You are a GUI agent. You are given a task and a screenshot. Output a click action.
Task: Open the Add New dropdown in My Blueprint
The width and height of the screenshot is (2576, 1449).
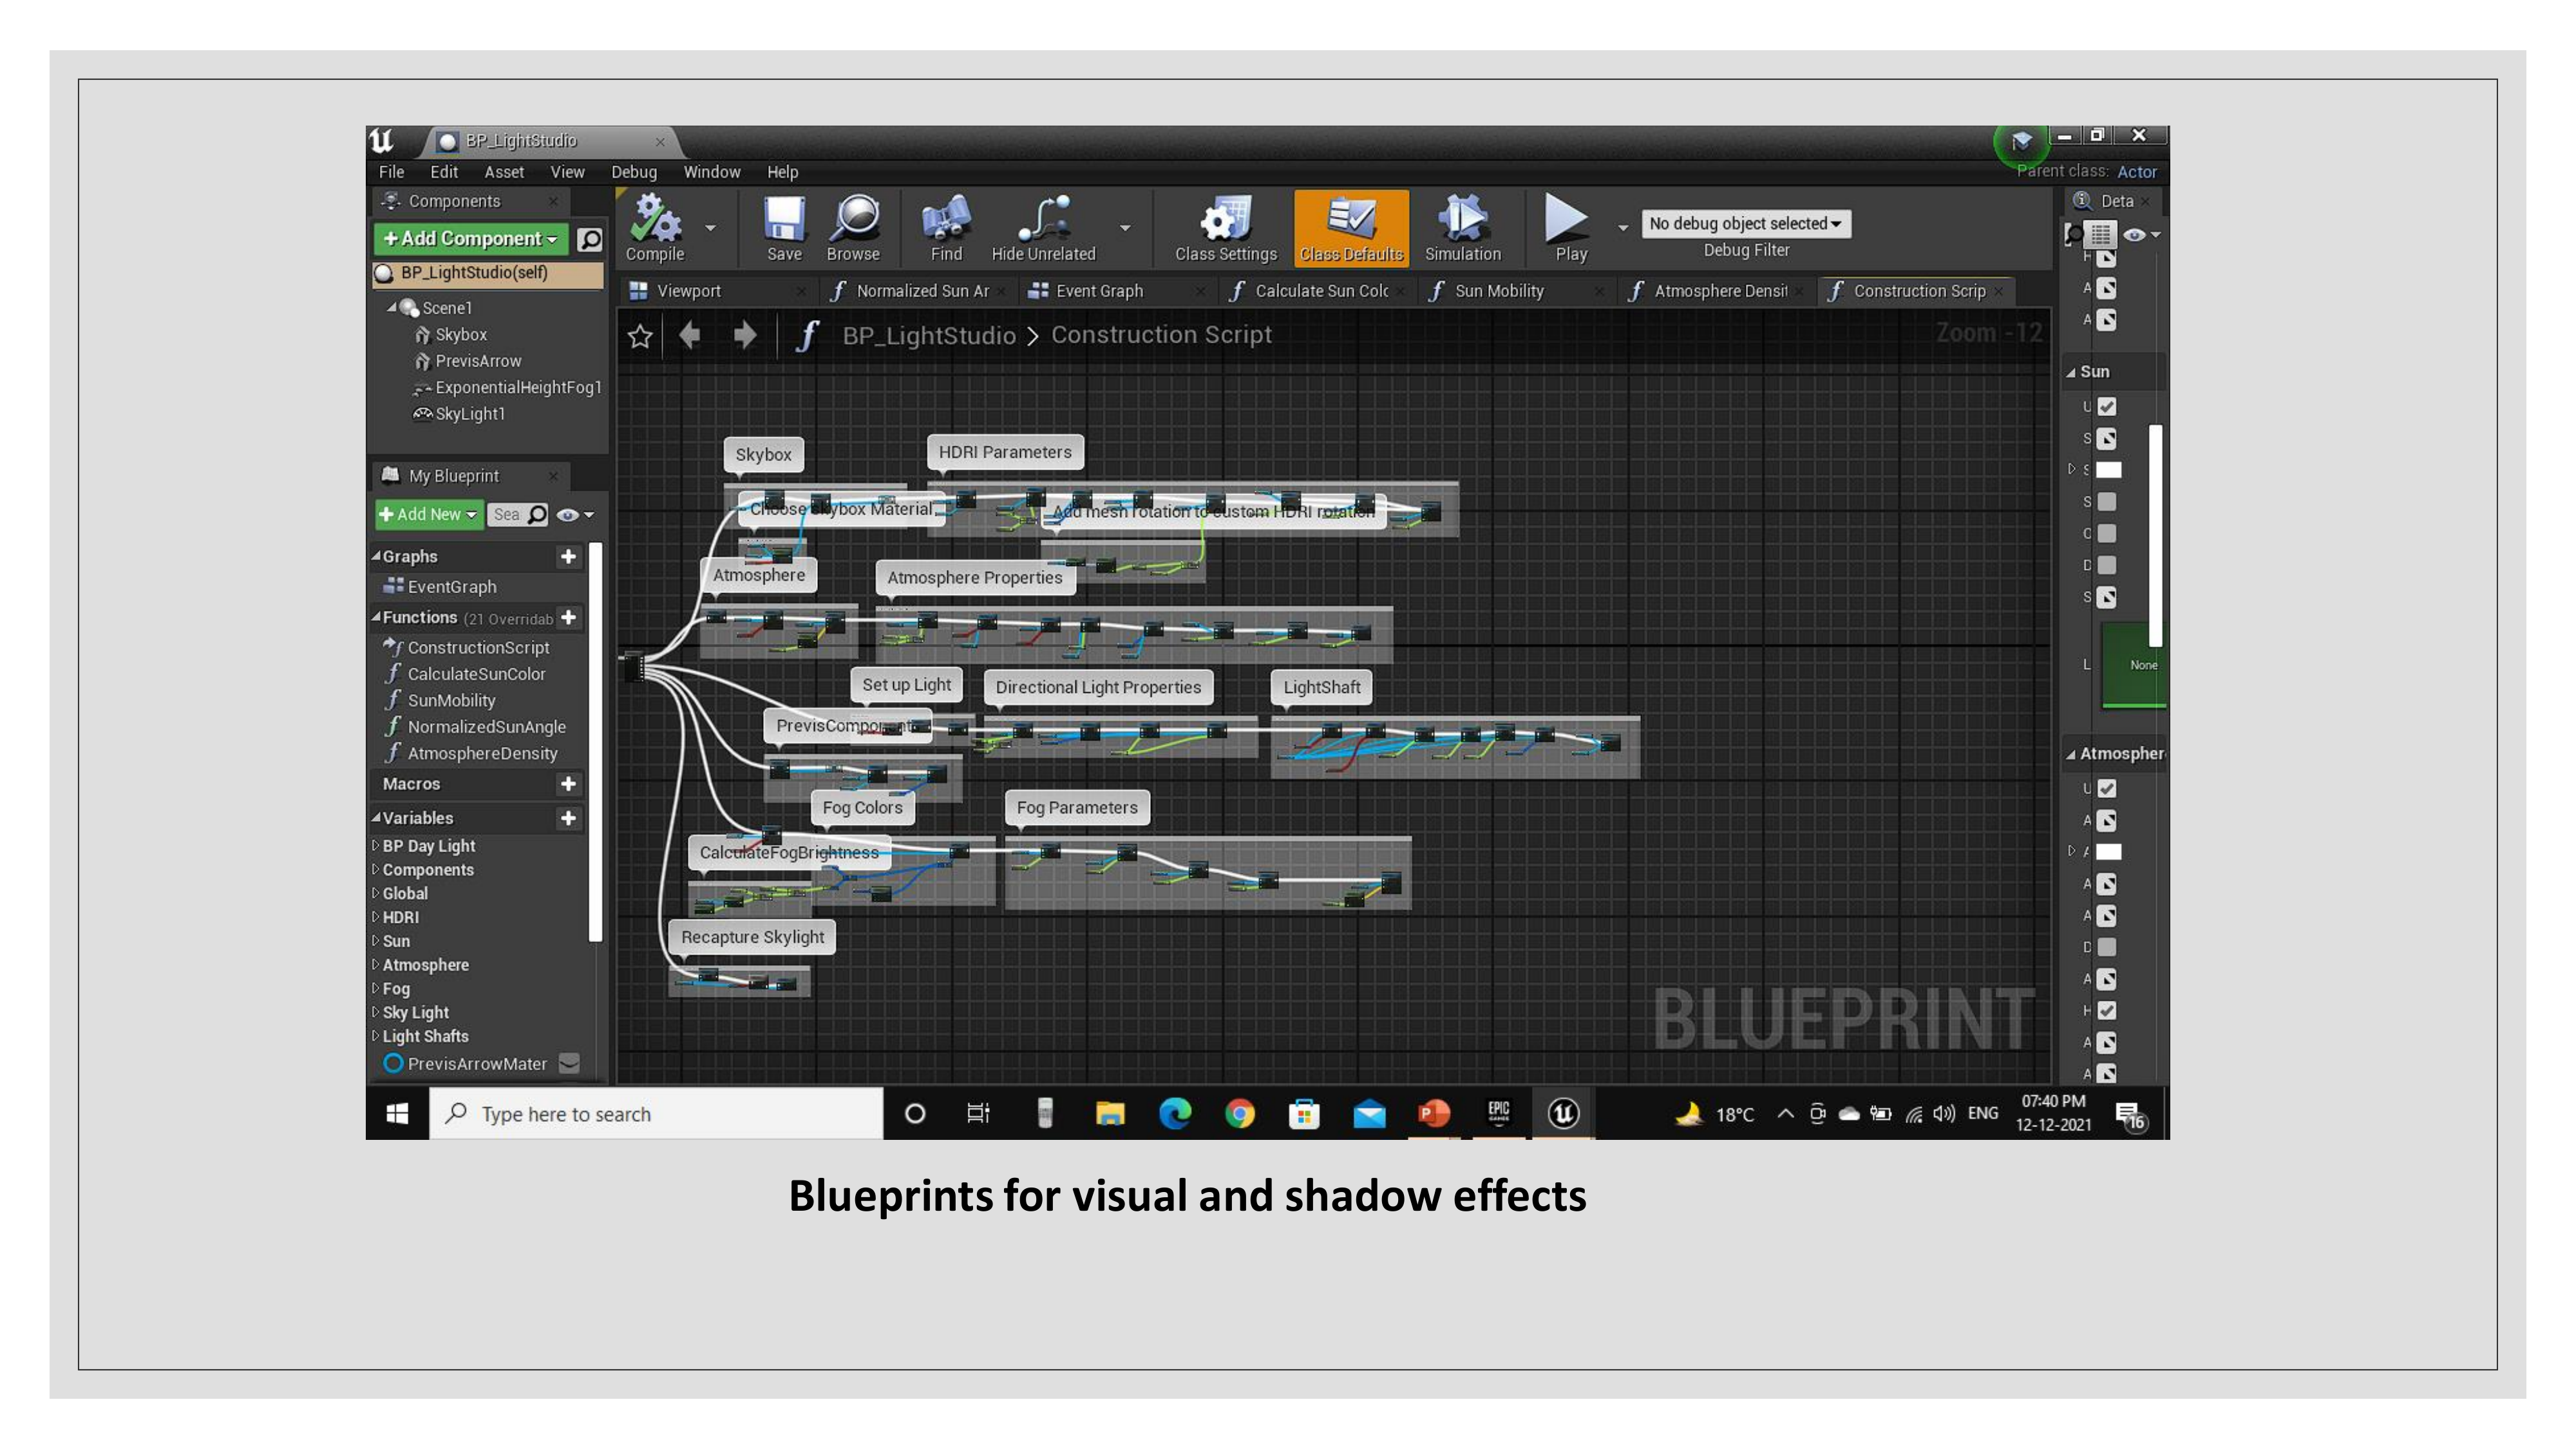point(428,514)
